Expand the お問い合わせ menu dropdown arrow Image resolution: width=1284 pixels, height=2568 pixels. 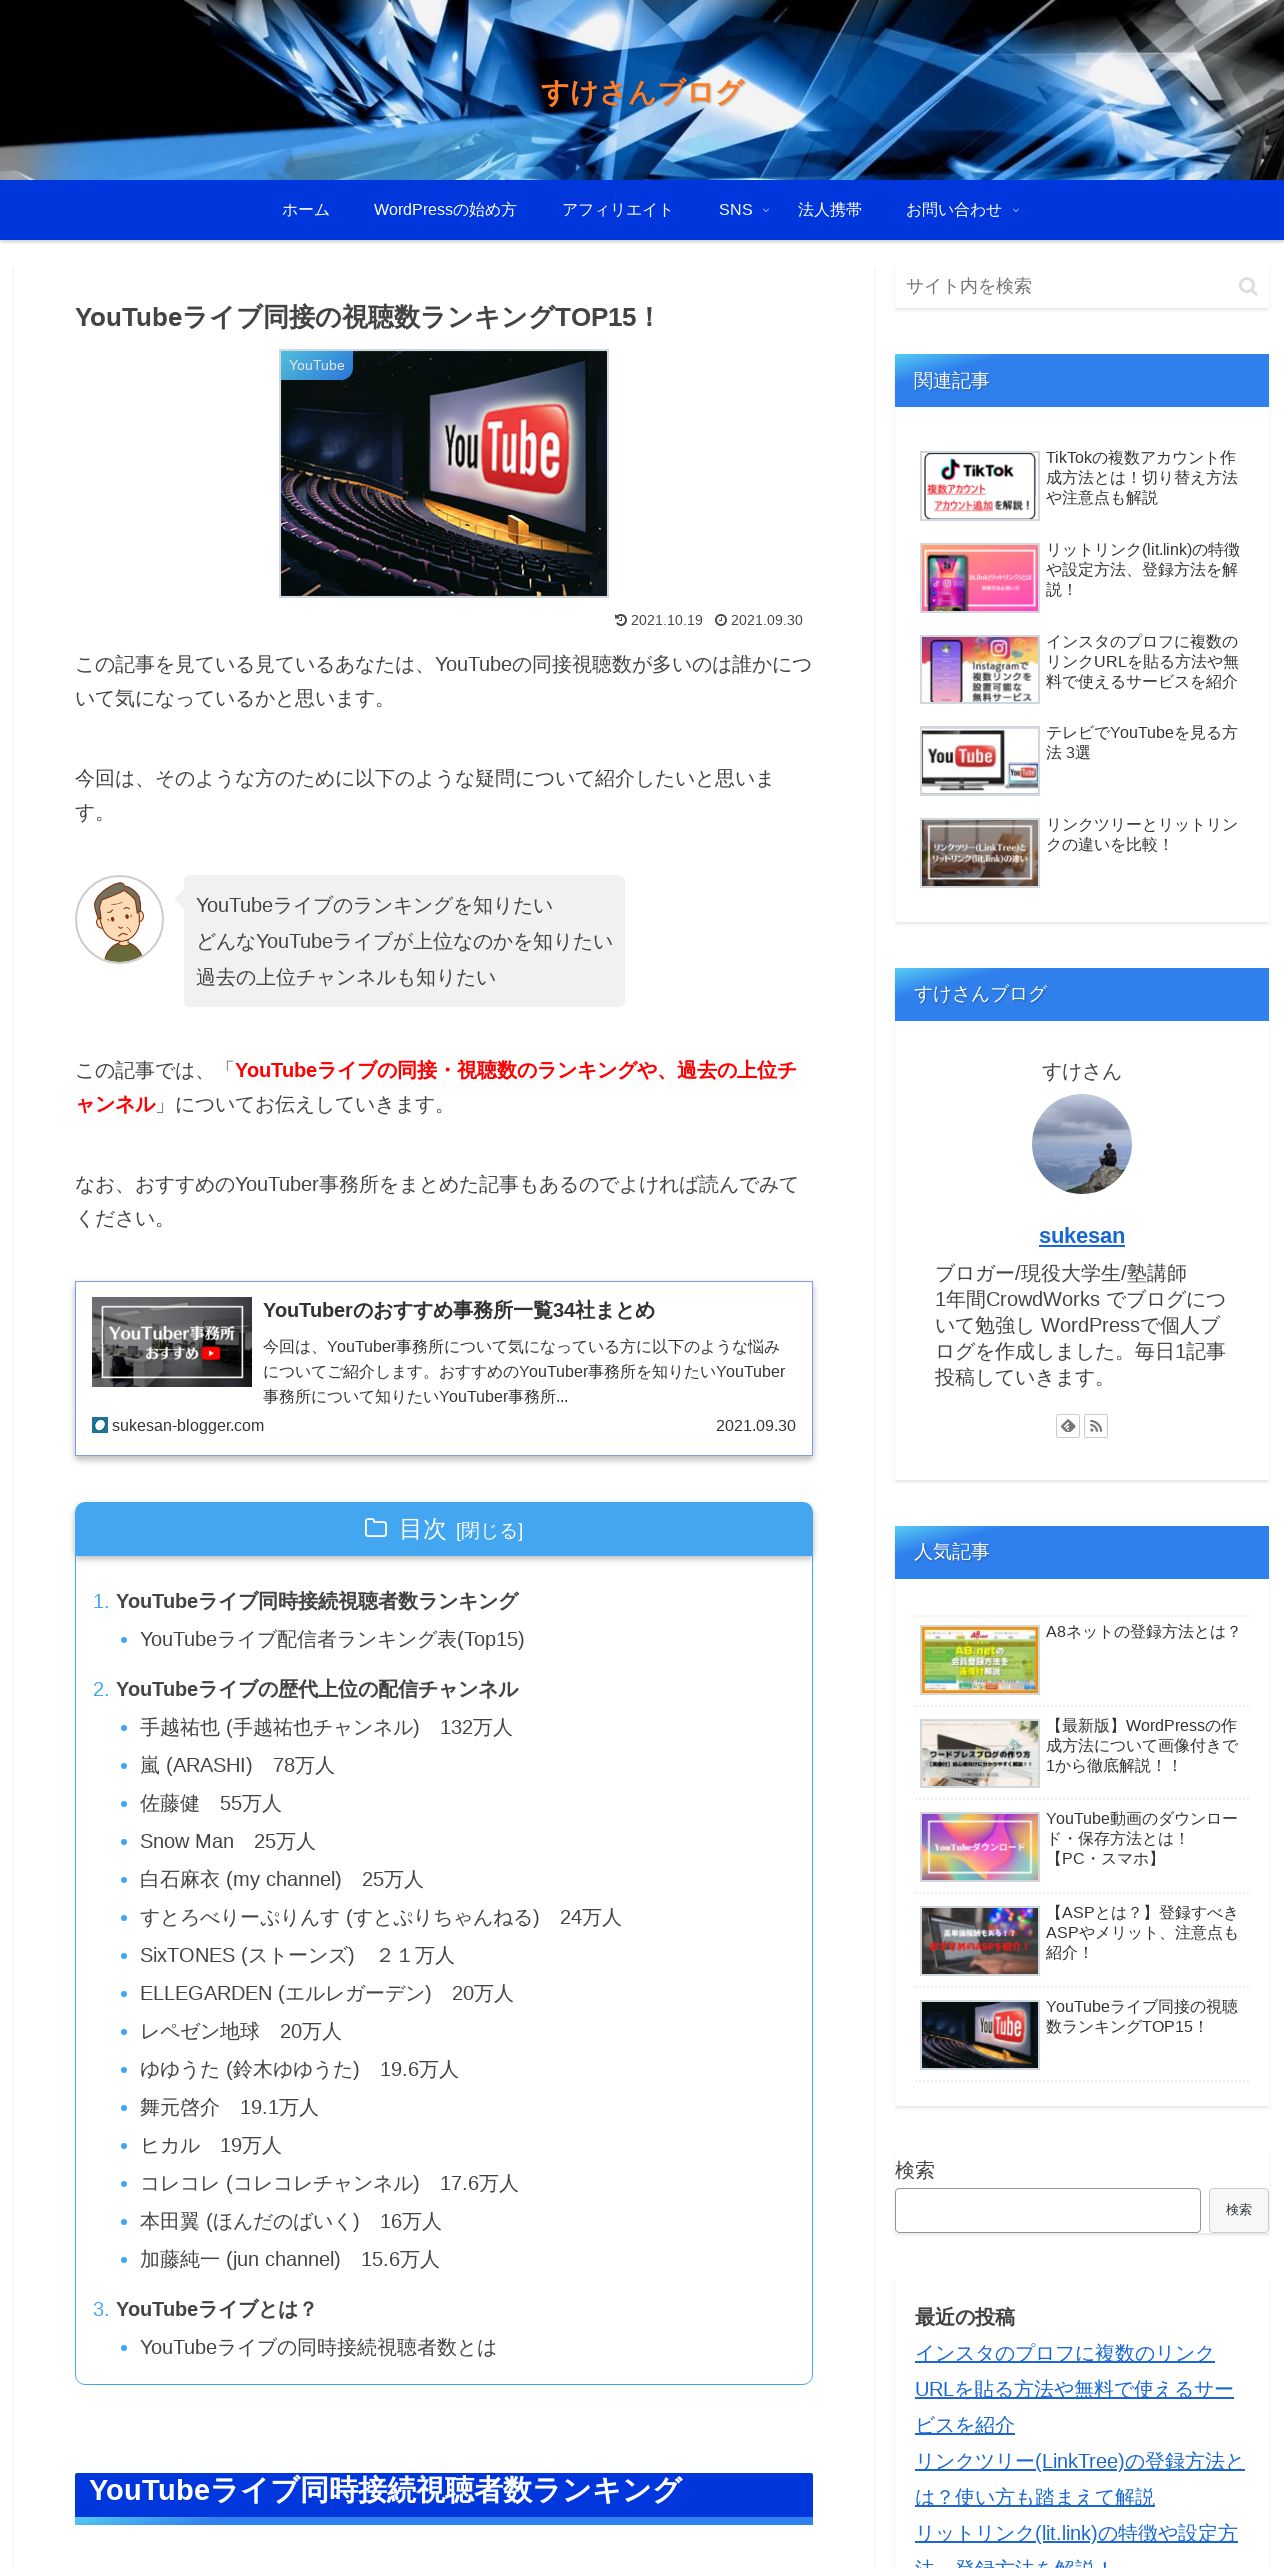point(1016,210)
